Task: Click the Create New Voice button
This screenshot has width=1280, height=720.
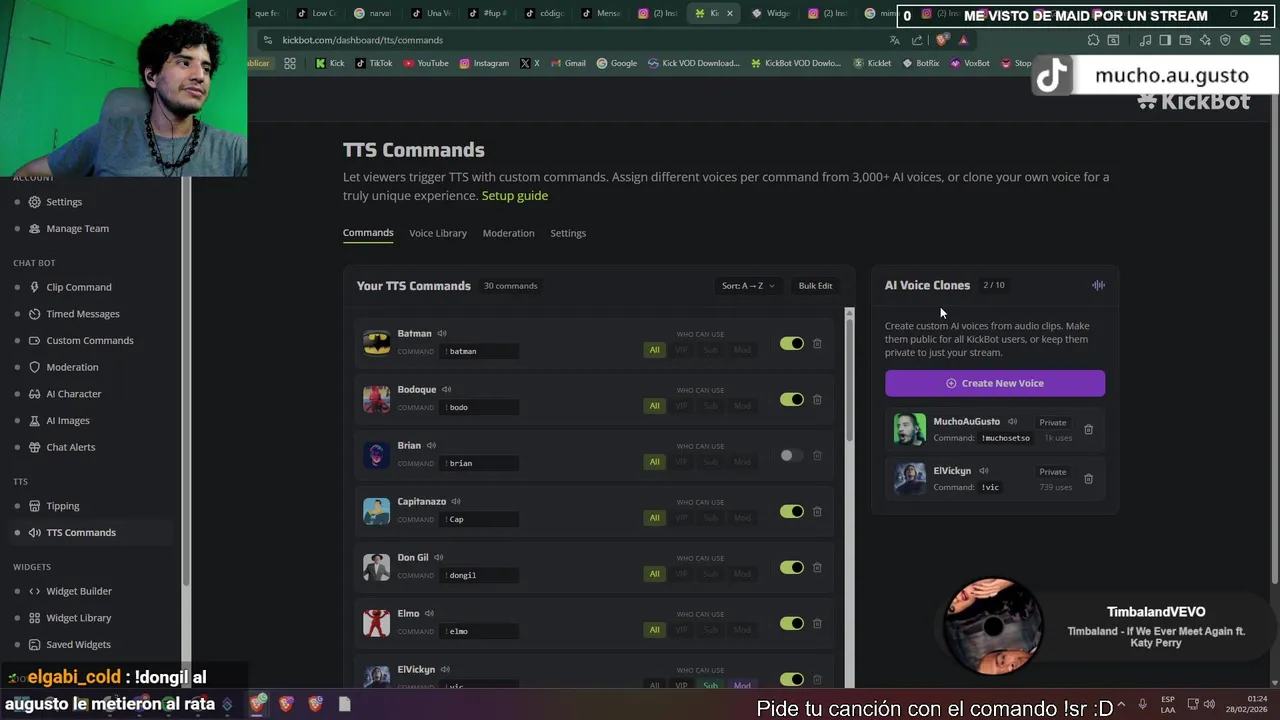Action: (x=995, y=383)
